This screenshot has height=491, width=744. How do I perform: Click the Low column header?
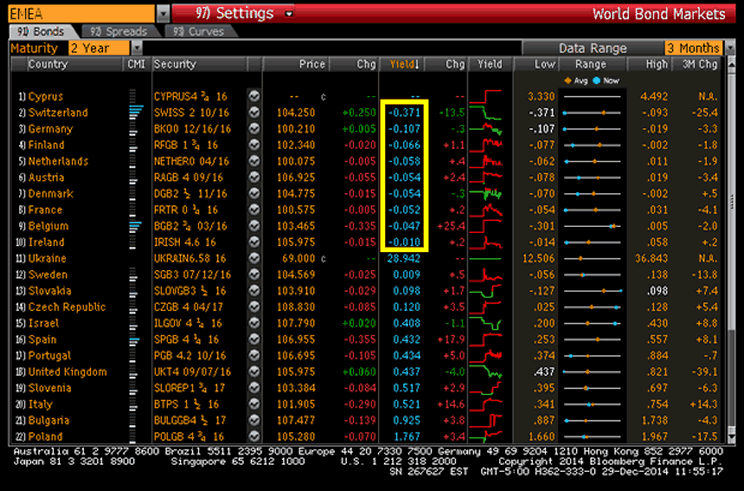point(537,64)
